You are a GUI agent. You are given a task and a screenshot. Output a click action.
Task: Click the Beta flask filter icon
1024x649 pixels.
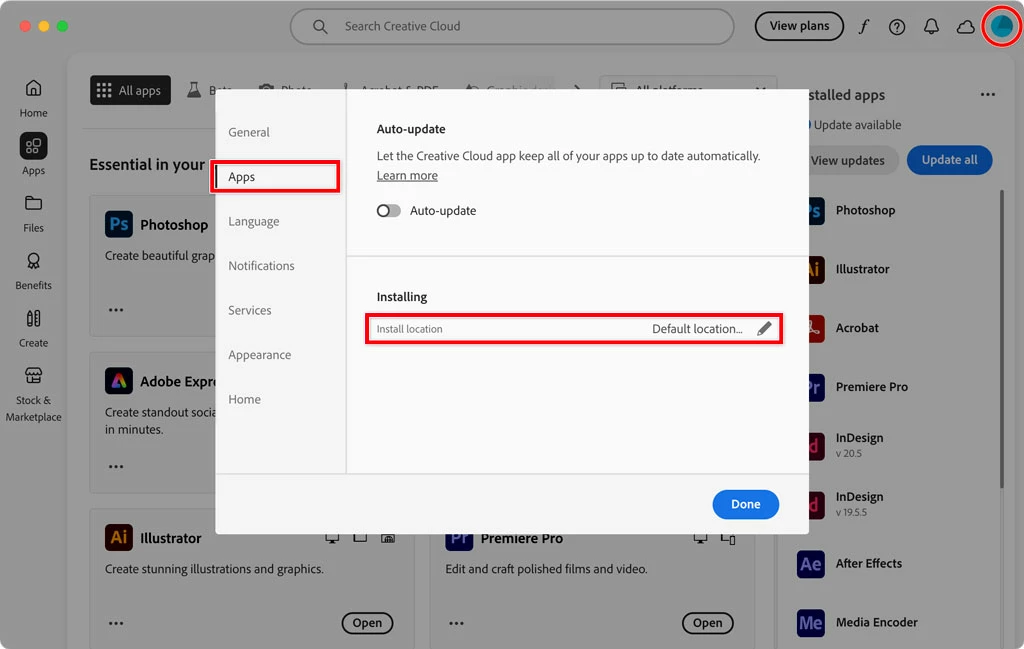[194, 90]
